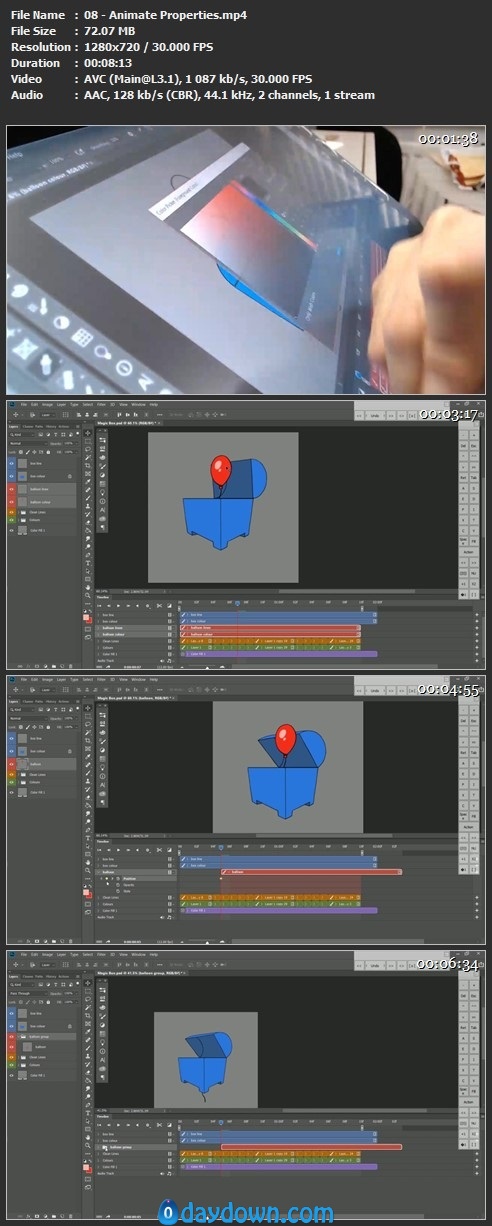Open the Window menu in the 00:06:34 frame
The height and width of the screenshot is (1226, 492).
(x=138, y=954)
